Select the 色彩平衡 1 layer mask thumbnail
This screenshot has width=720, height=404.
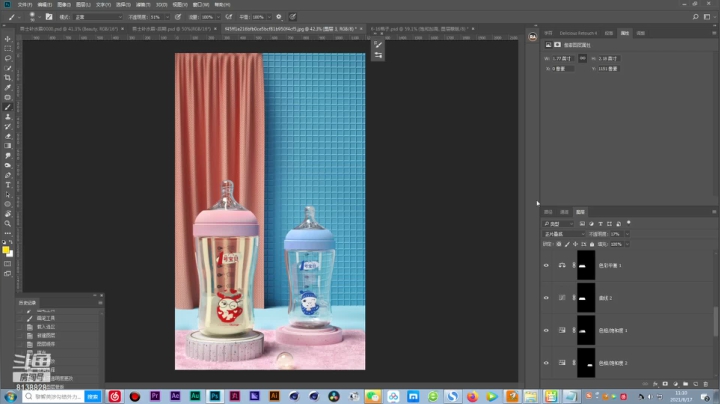[x=586, y=265]
